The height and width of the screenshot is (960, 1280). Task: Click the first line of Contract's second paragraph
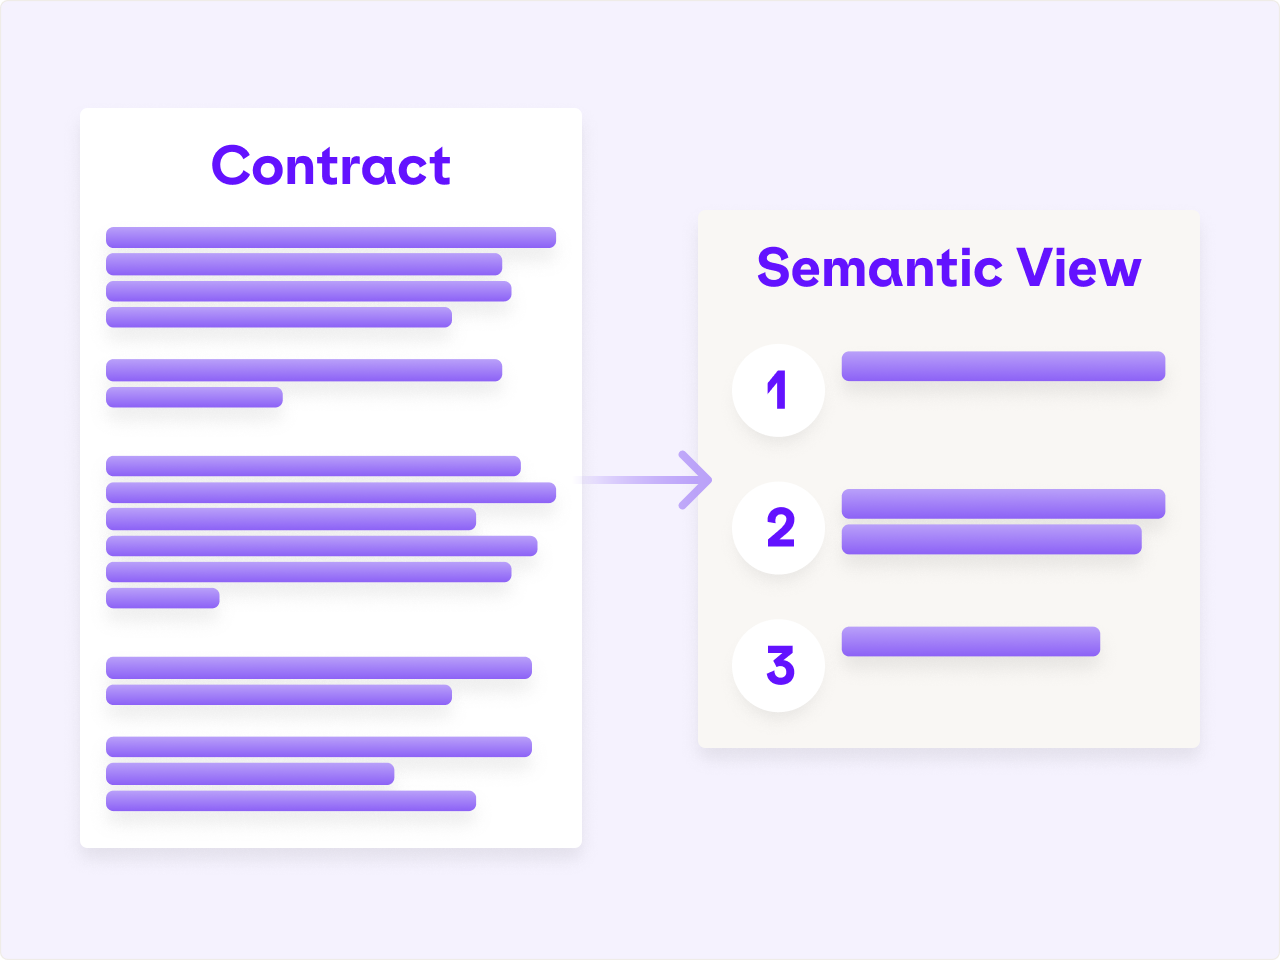point(304,370)
